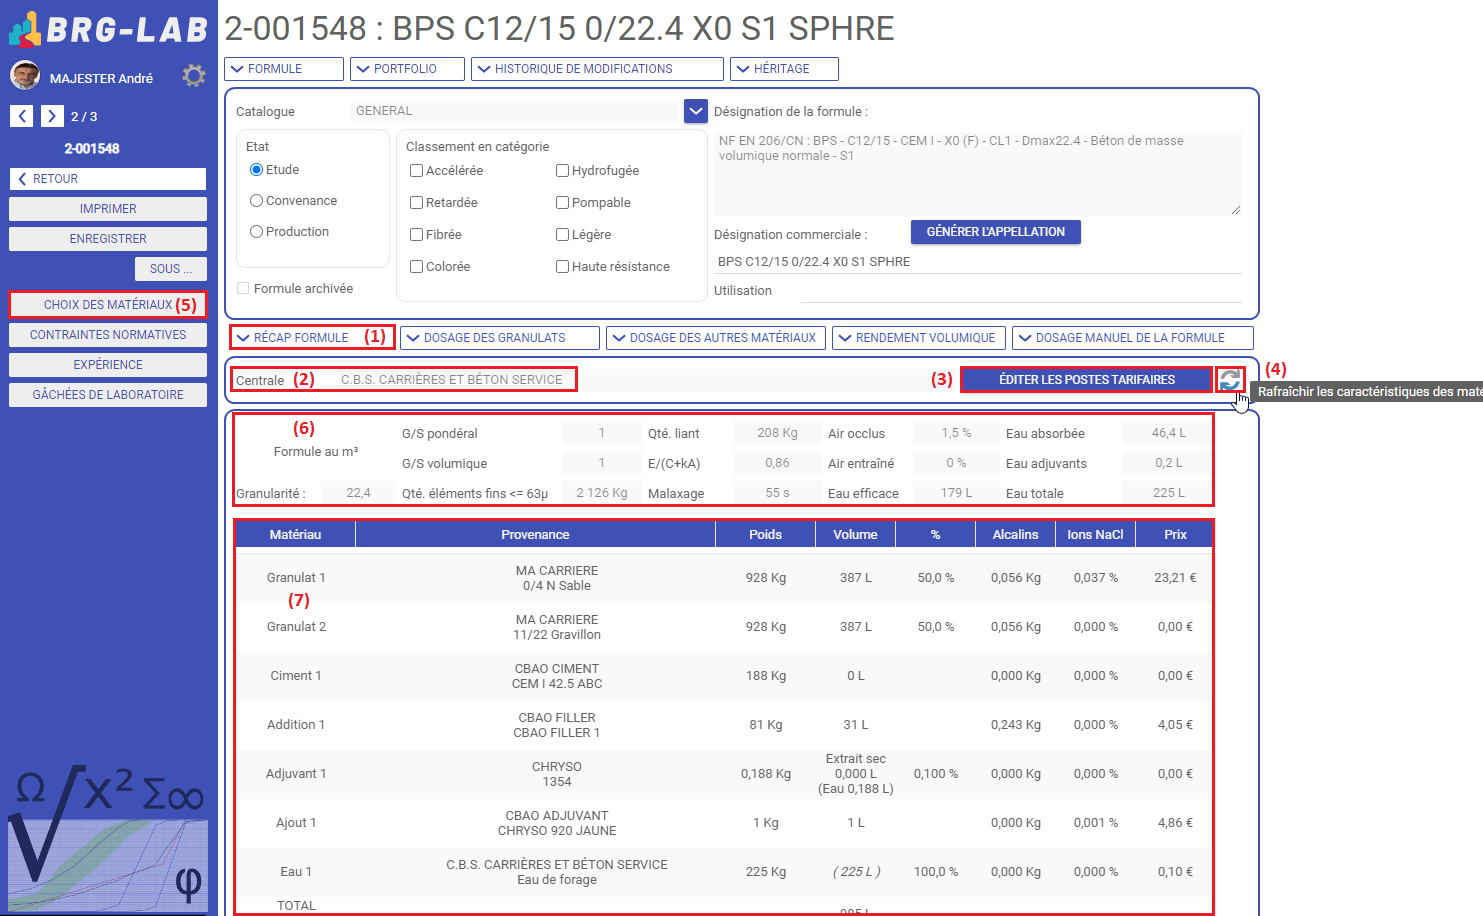
Task: Click the IMPRIMER button
Action: pos(108,209)
